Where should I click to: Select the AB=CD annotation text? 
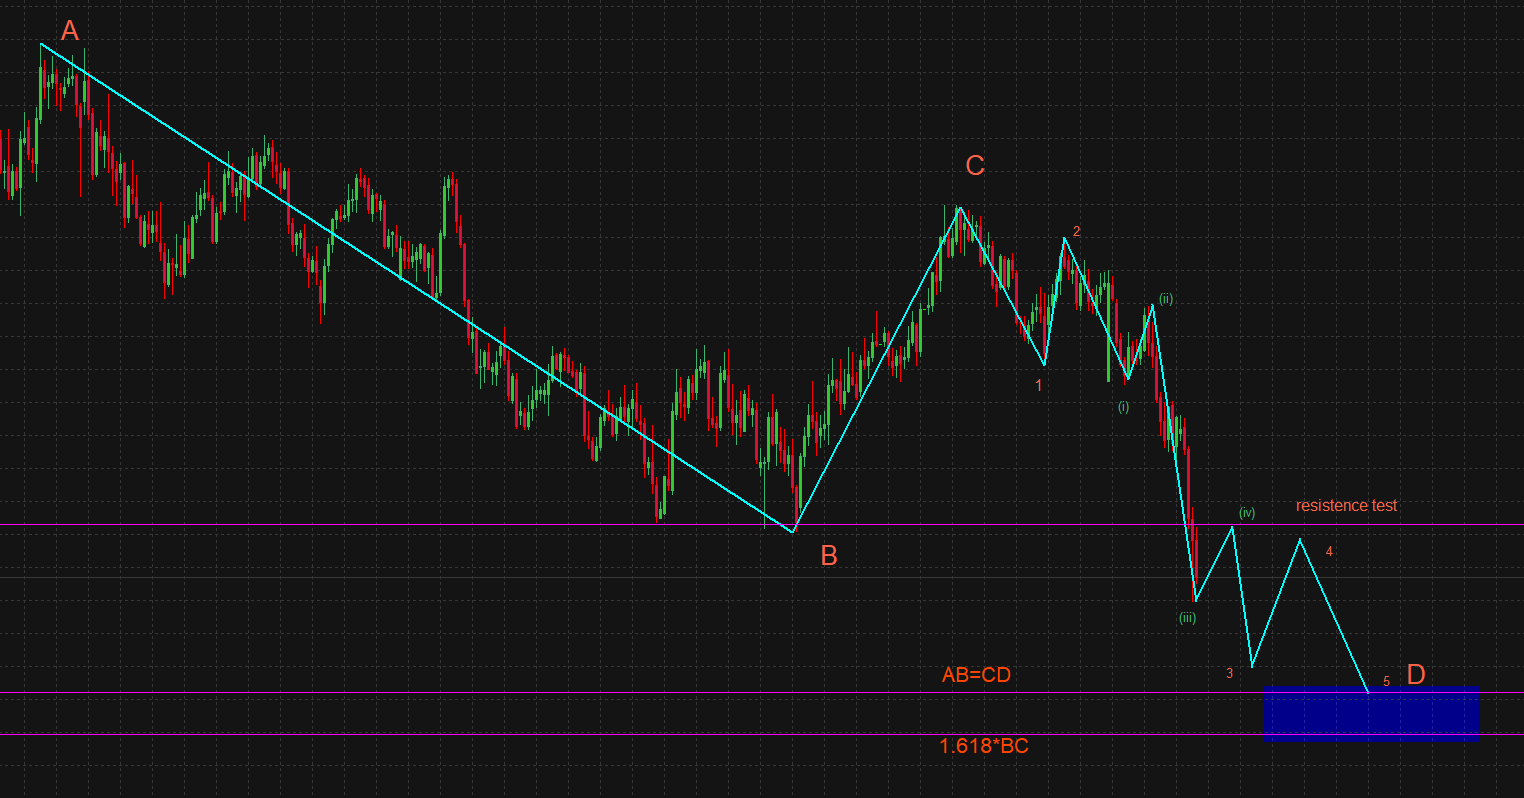click(x=976, y=675)
